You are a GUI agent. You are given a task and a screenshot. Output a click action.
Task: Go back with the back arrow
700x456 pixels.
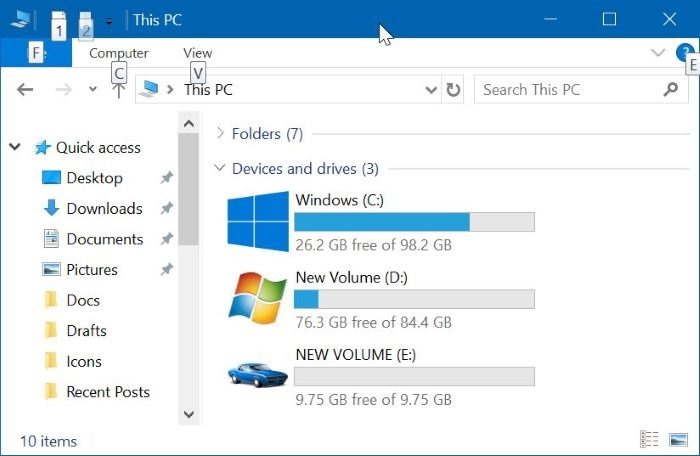[x=25, y=89]
